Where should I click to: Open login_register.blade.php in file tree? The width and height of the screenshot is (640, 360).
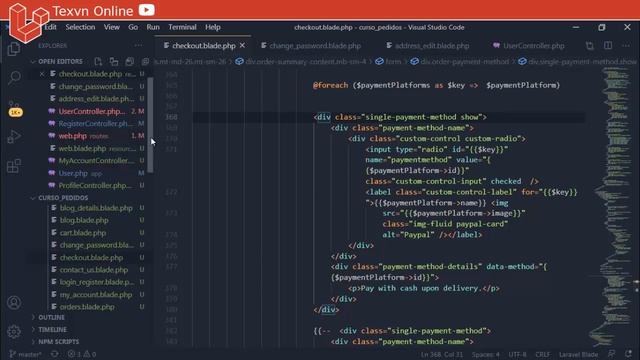(97, 282)
